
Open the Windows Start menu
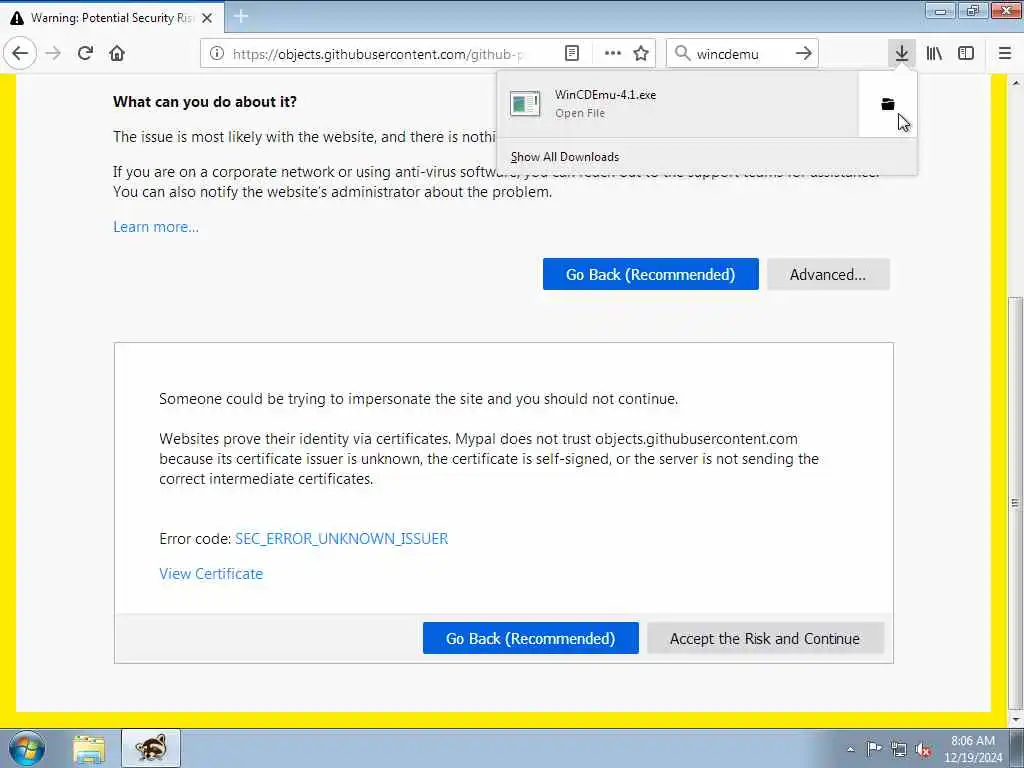tap(27, 748)
